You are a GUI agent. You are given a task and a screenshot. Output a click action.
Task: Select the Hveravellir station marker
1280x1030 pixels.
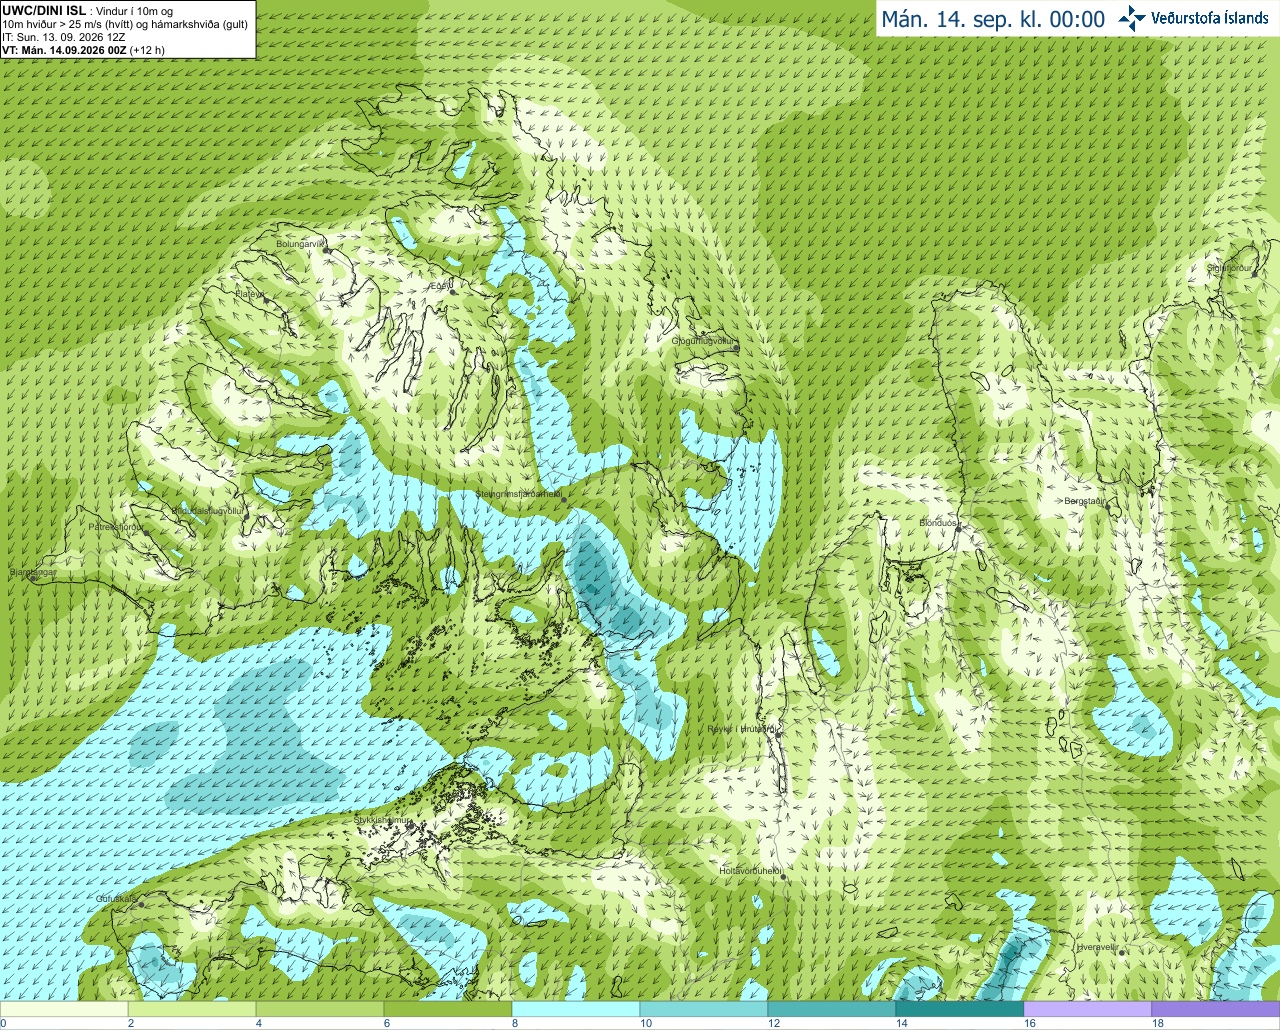coord(1122,953)
